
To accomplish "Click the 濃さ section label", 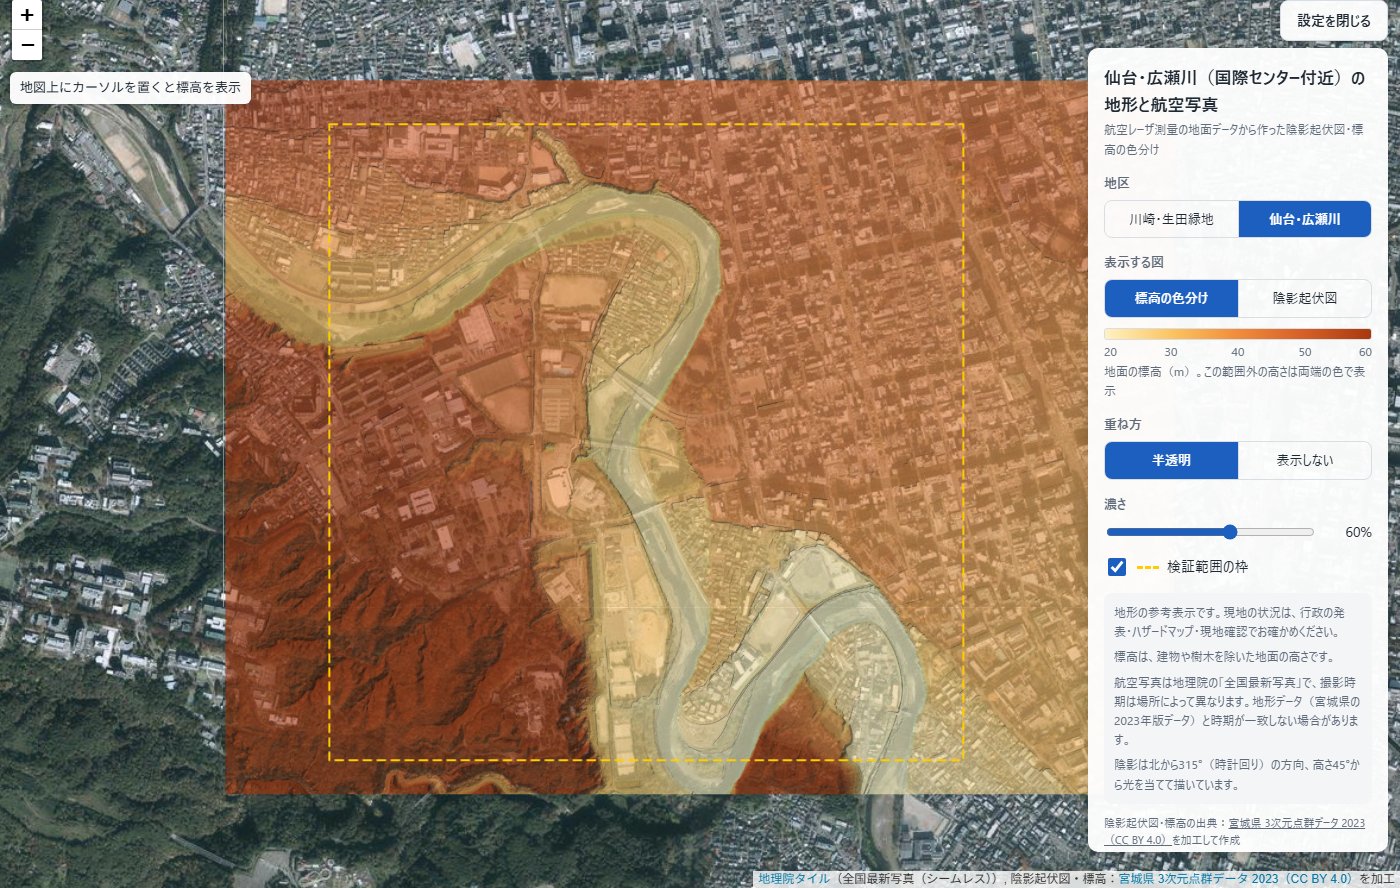I will (x=1116, y=504).
